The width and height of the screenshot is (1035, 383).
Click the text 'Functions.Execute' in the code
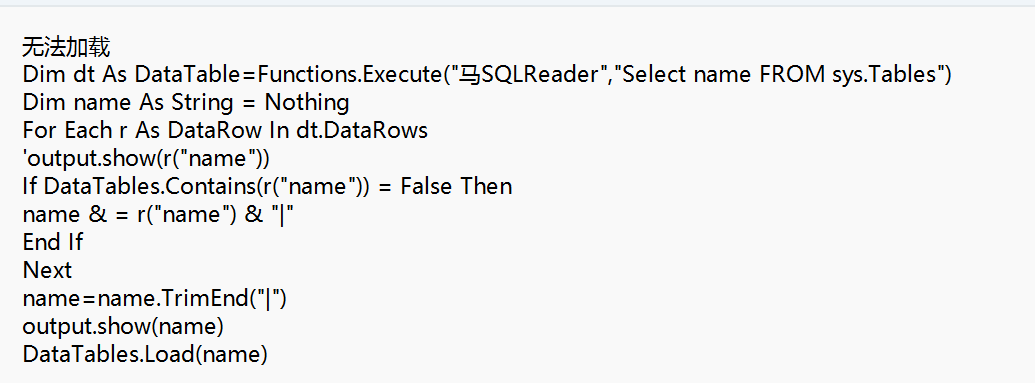[349, 75]
